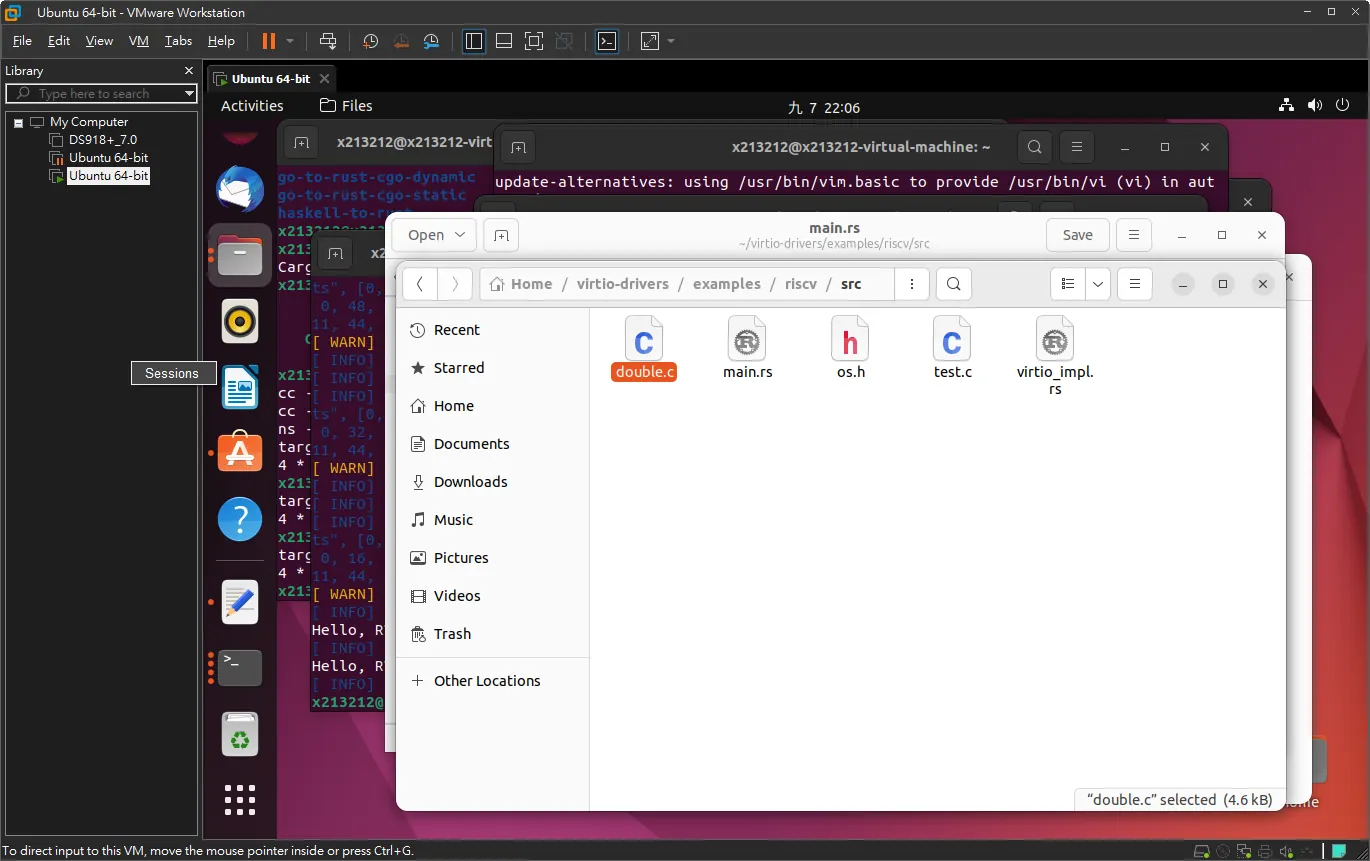Open LibreOffice Writer from the dock

240,387
